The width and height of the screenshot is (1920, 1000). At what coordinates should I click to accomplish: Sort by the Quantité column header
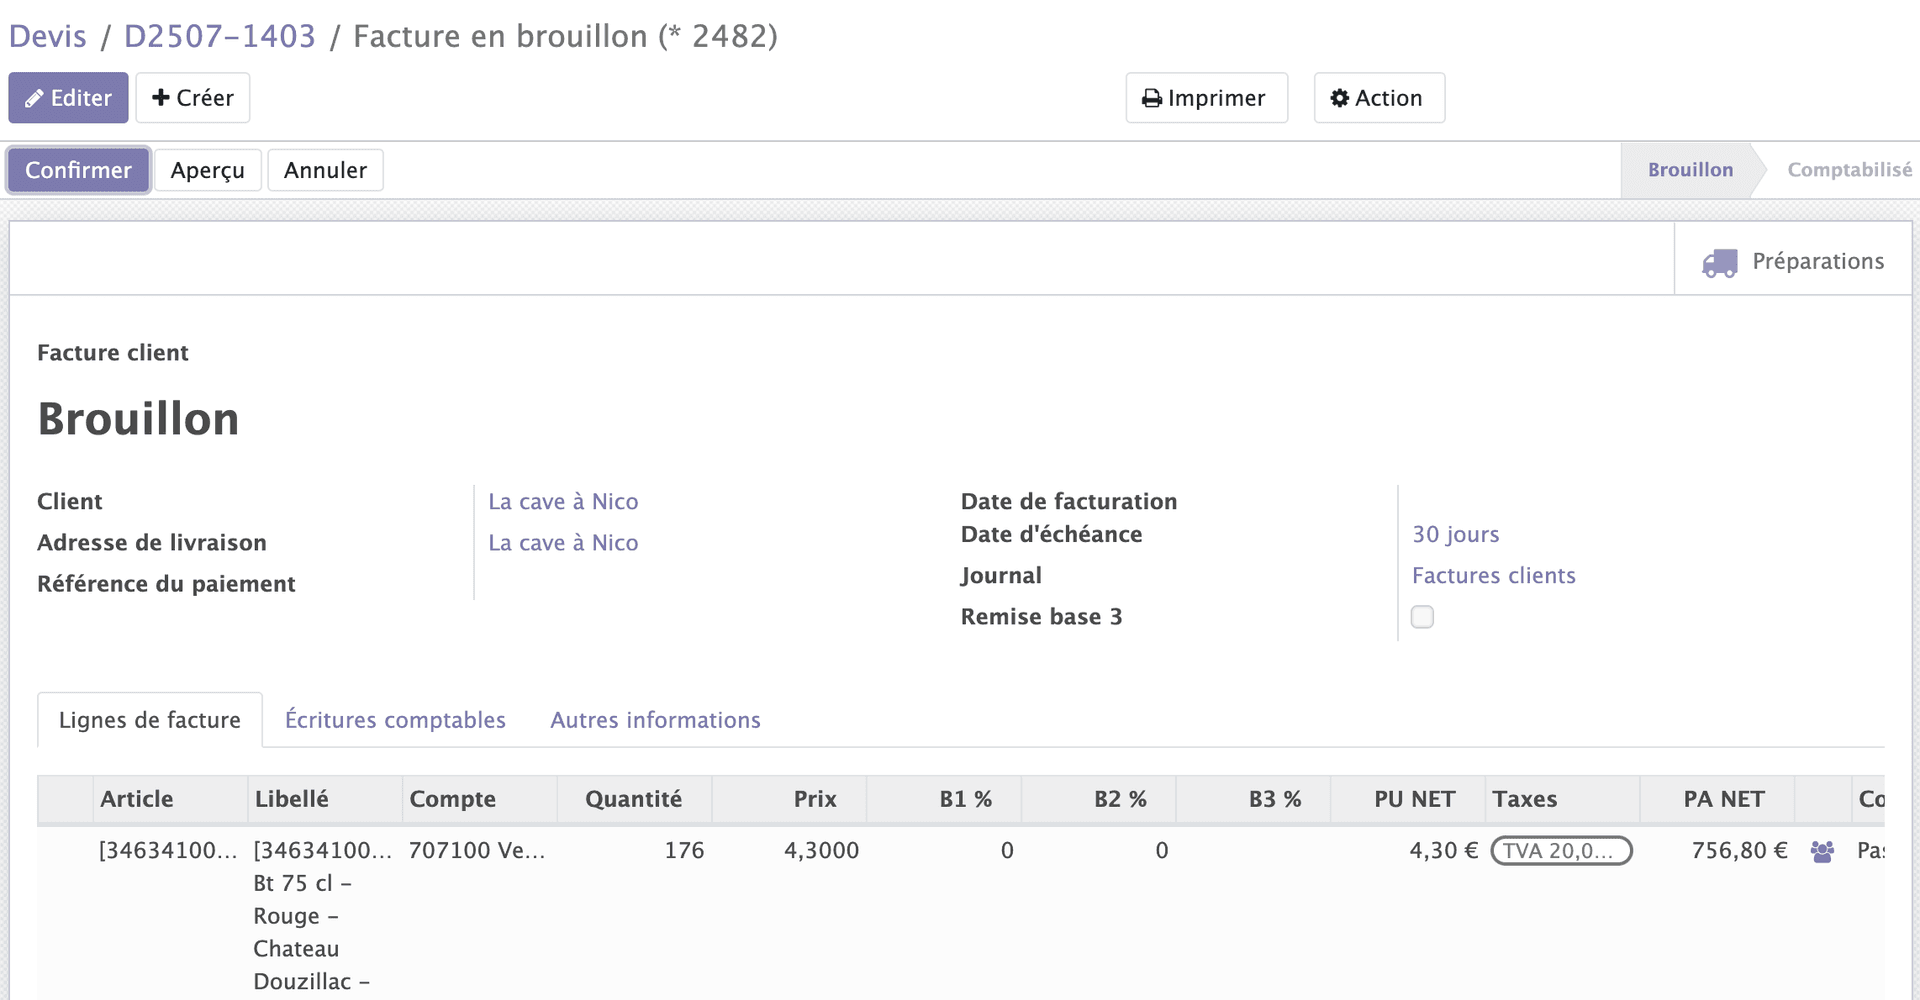[x=633, y=799]
